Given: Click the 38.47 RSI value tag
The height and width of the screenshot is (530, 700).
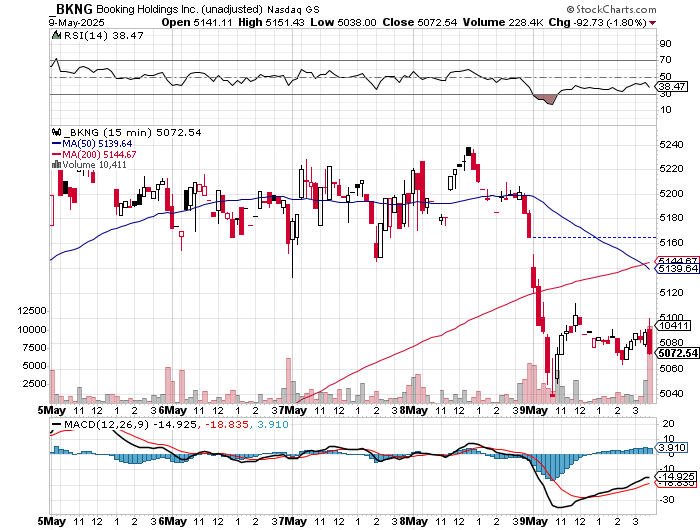Looking at the screenshot, I should tap(670, 87).
